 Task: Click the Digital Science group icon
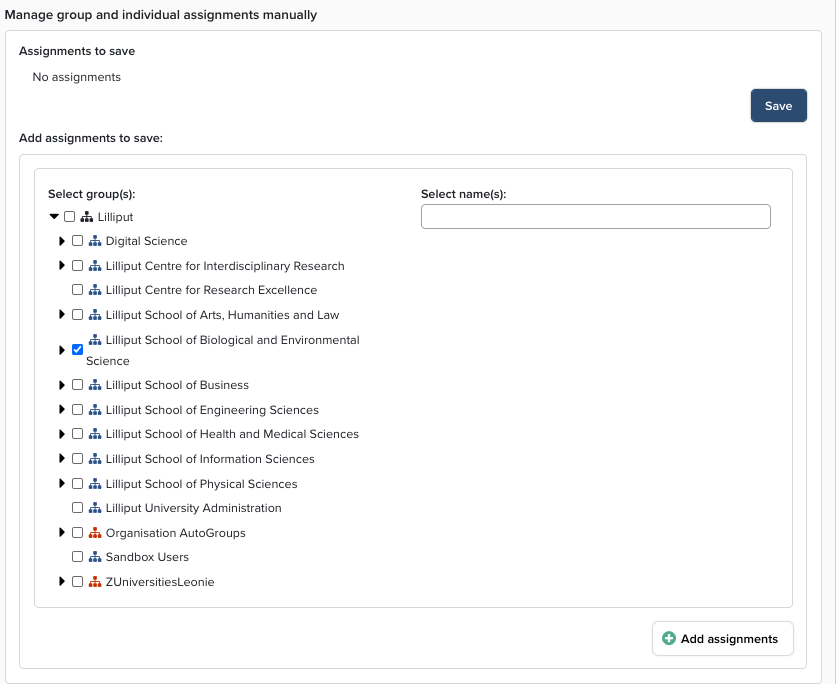click(x=95, y=241)
